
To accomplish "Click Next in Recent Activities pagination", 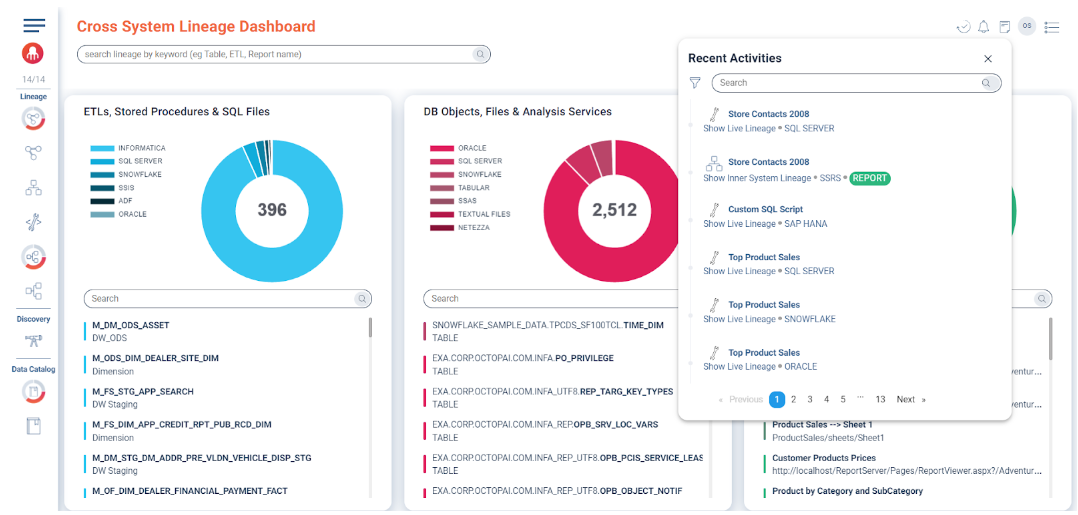I will pyautogui.click(x=909, y=399).
